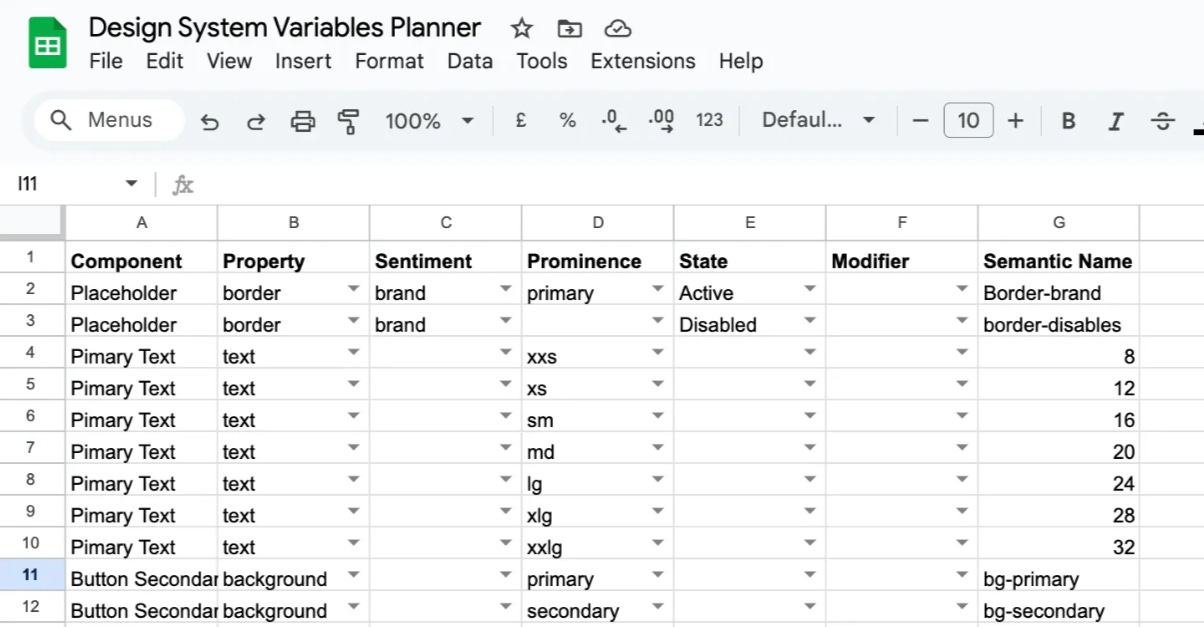Image resolution: width=1204 pixels, height=627 pixels.
Task: Check the cloud save status icon
Action: 618,28
